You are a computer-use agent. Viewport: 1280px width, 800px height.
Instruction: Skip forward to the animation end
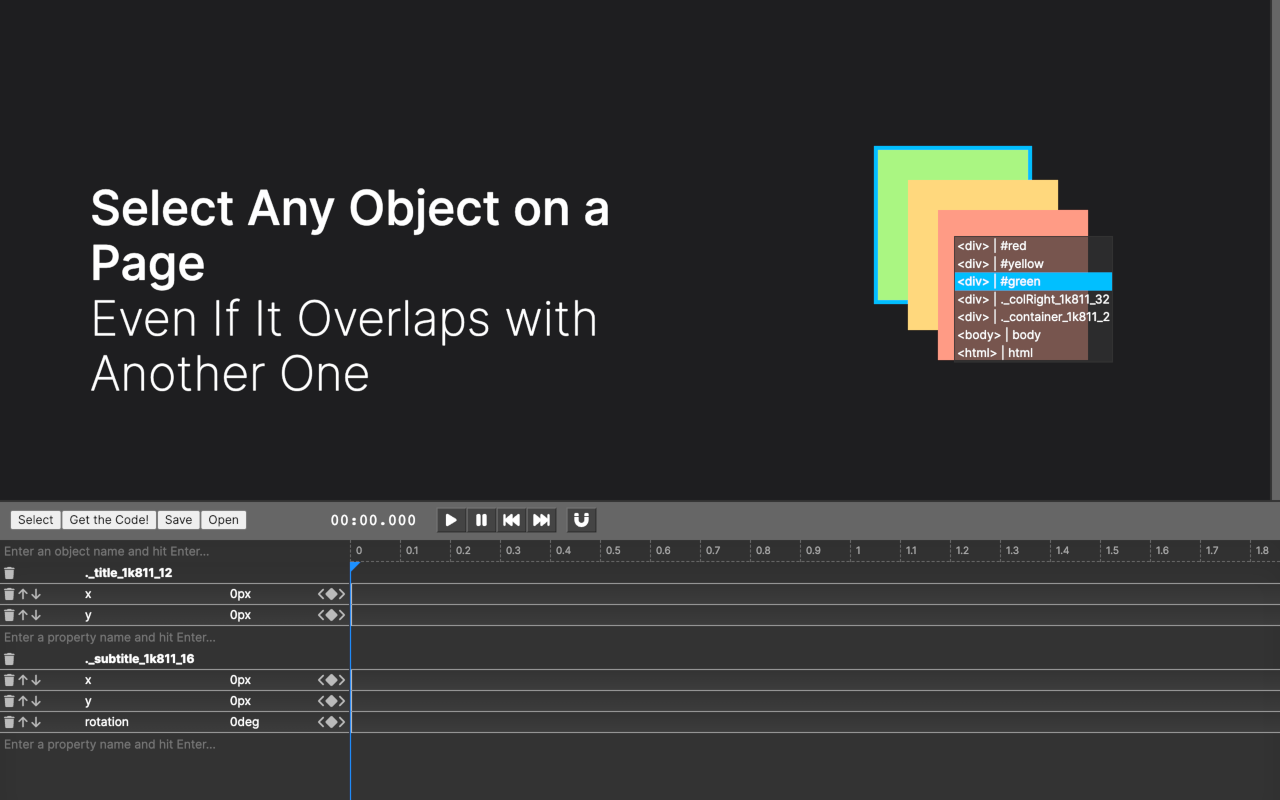pos(541,520)
